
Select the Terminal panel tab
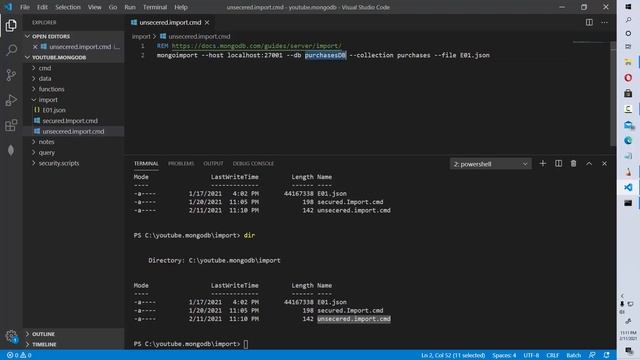[x=146, y=164]
